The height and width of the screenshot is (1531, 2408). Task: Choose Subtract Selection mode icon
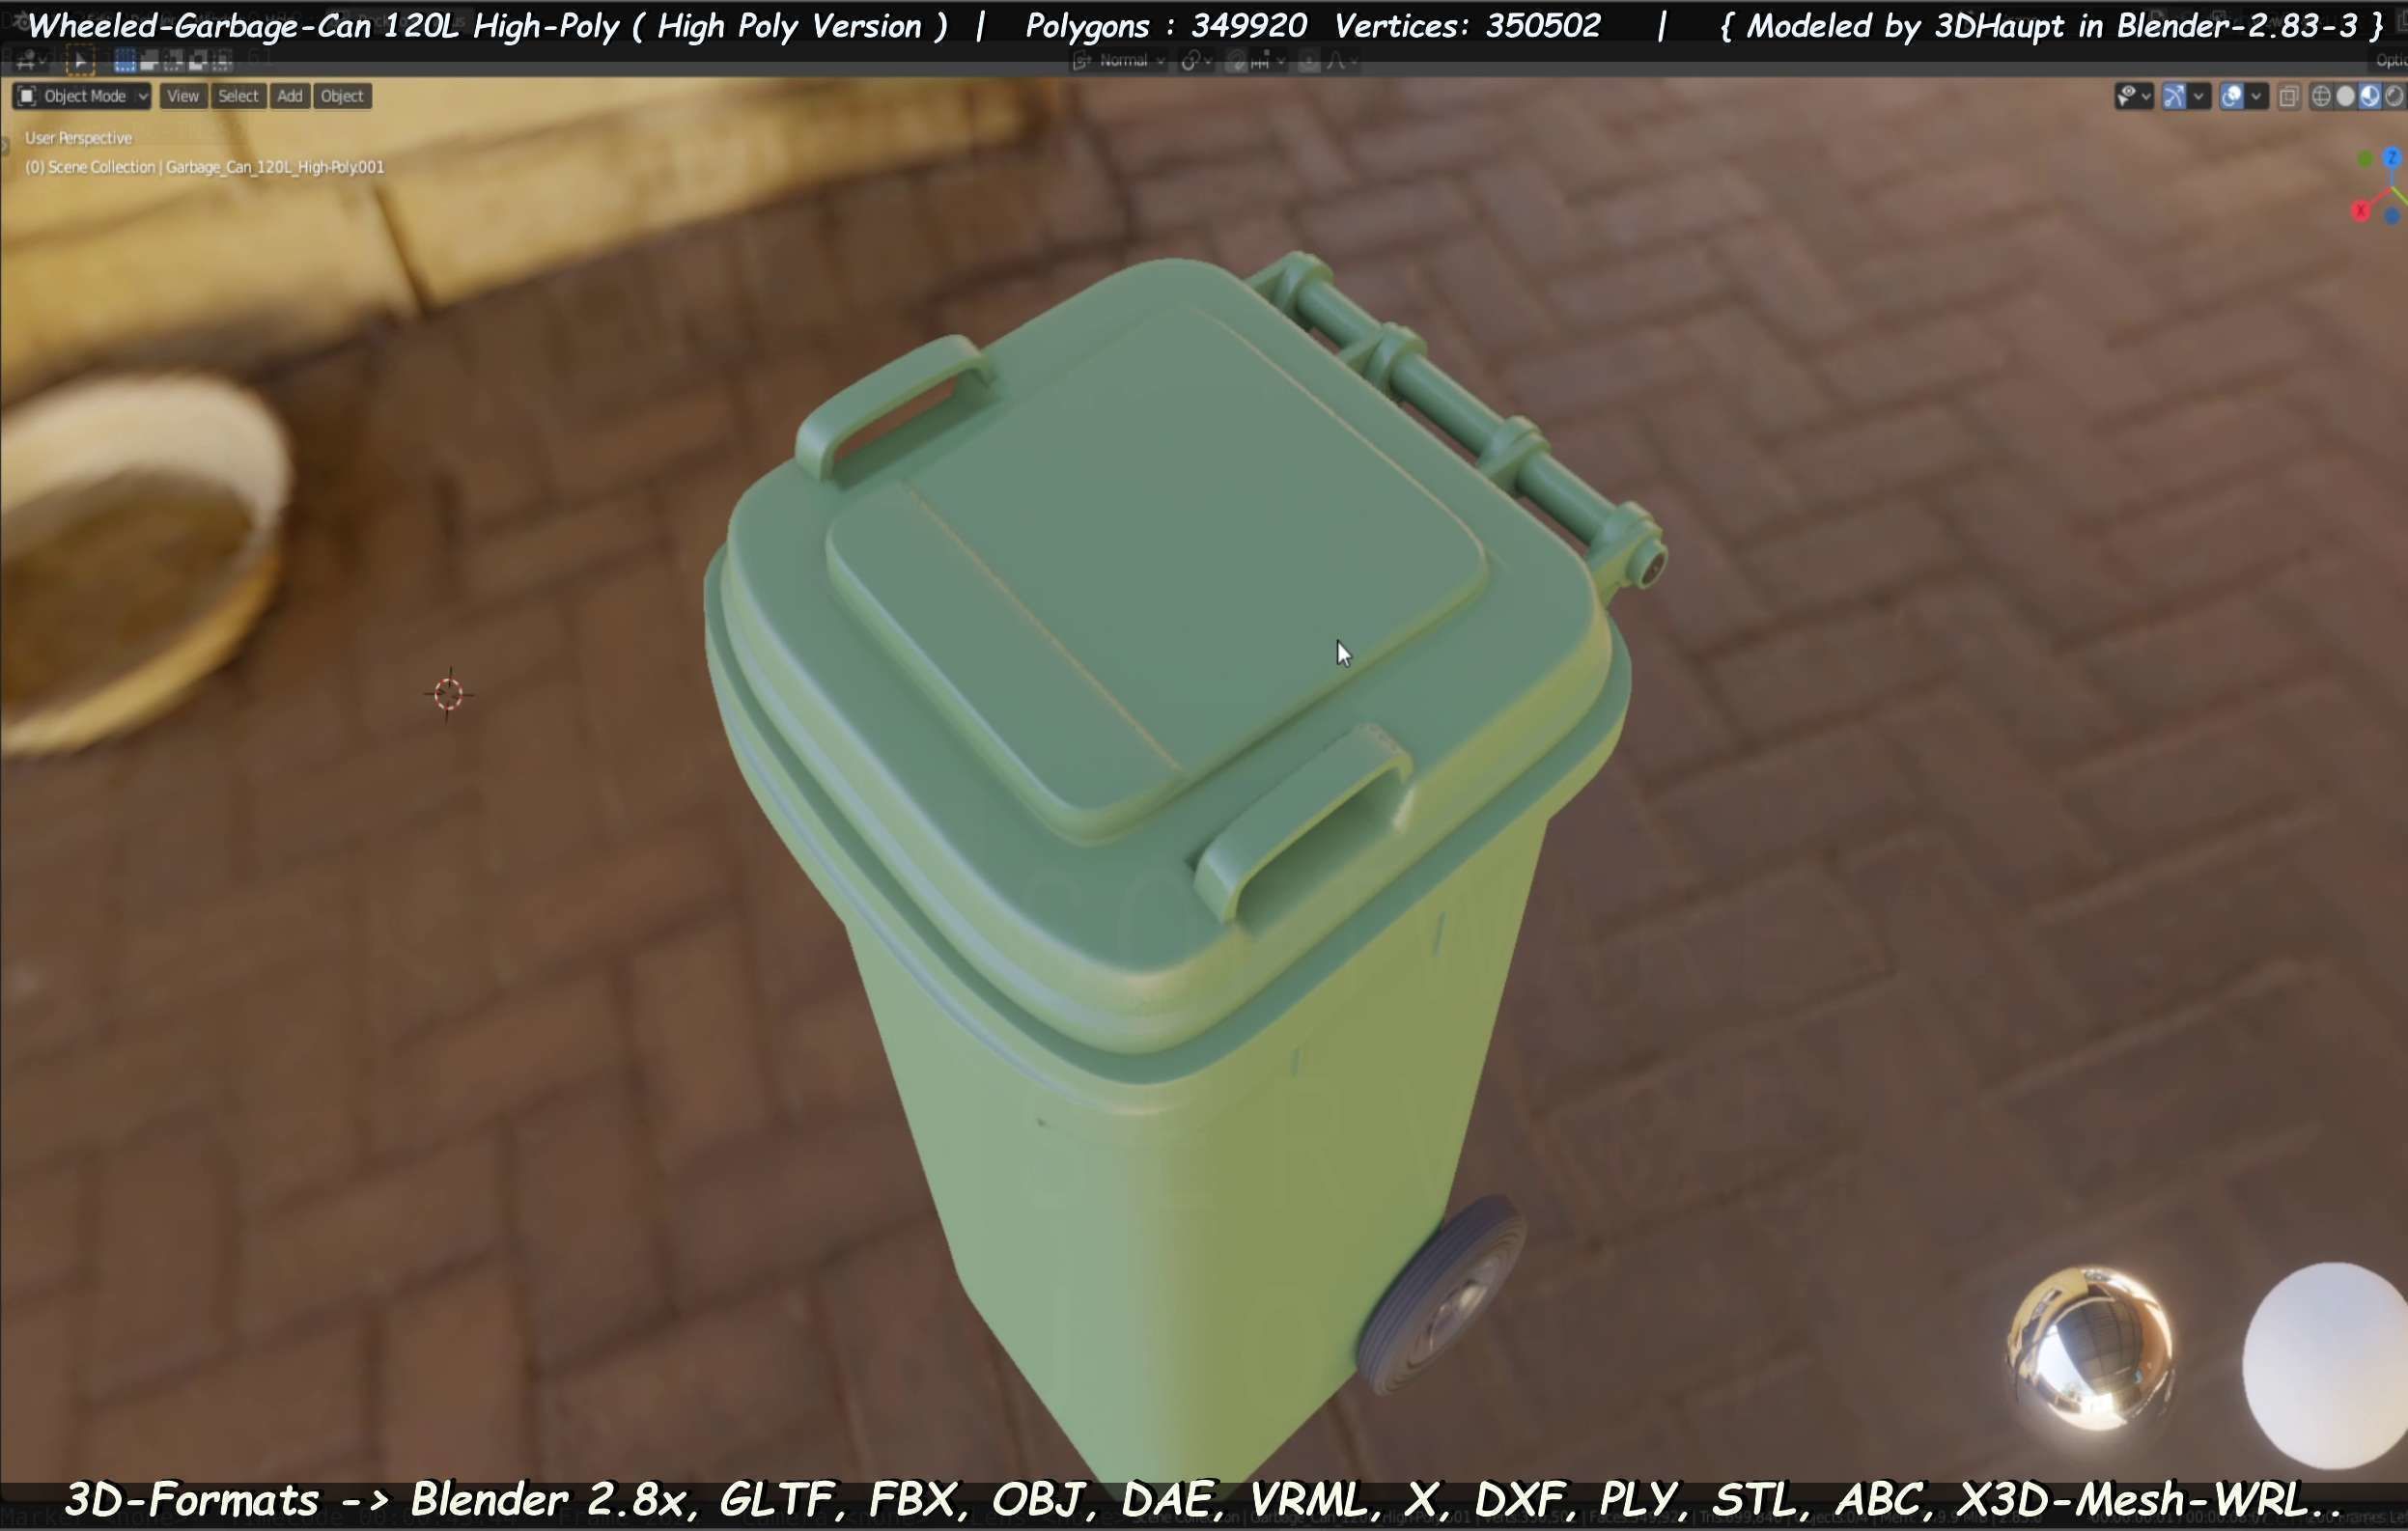(x=173, y=62)
